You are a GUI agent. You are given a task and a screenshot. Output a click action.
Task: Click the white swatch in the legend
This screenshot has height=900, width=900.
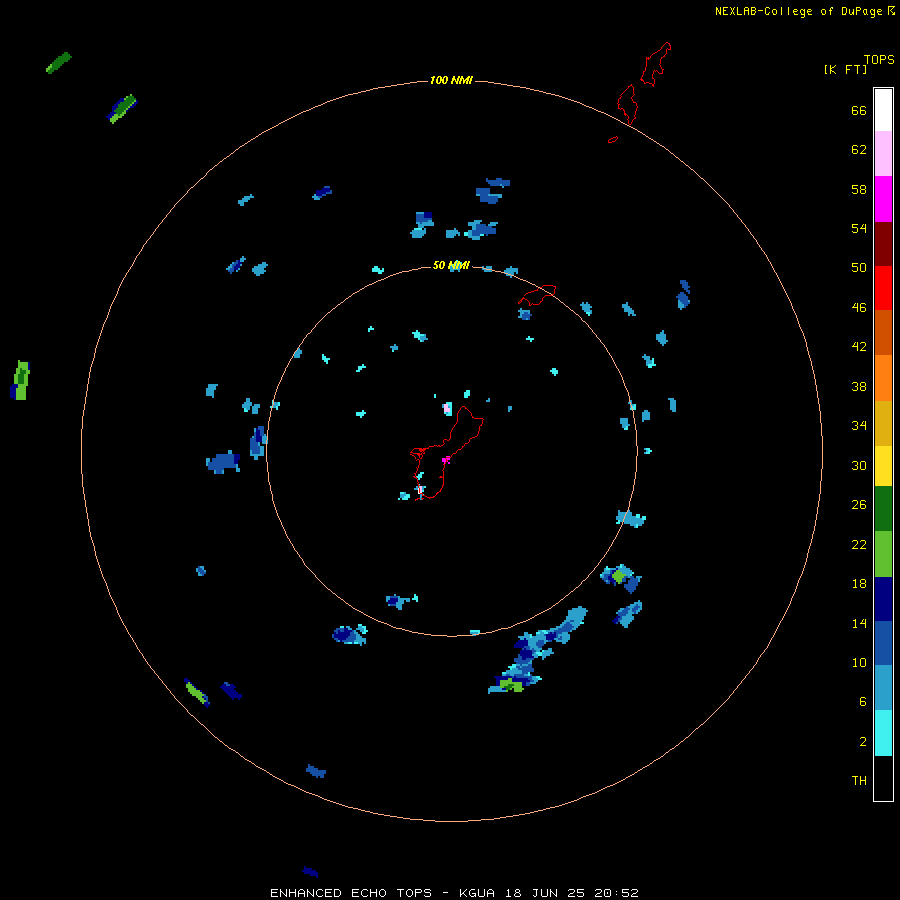(x=883, y=110)
